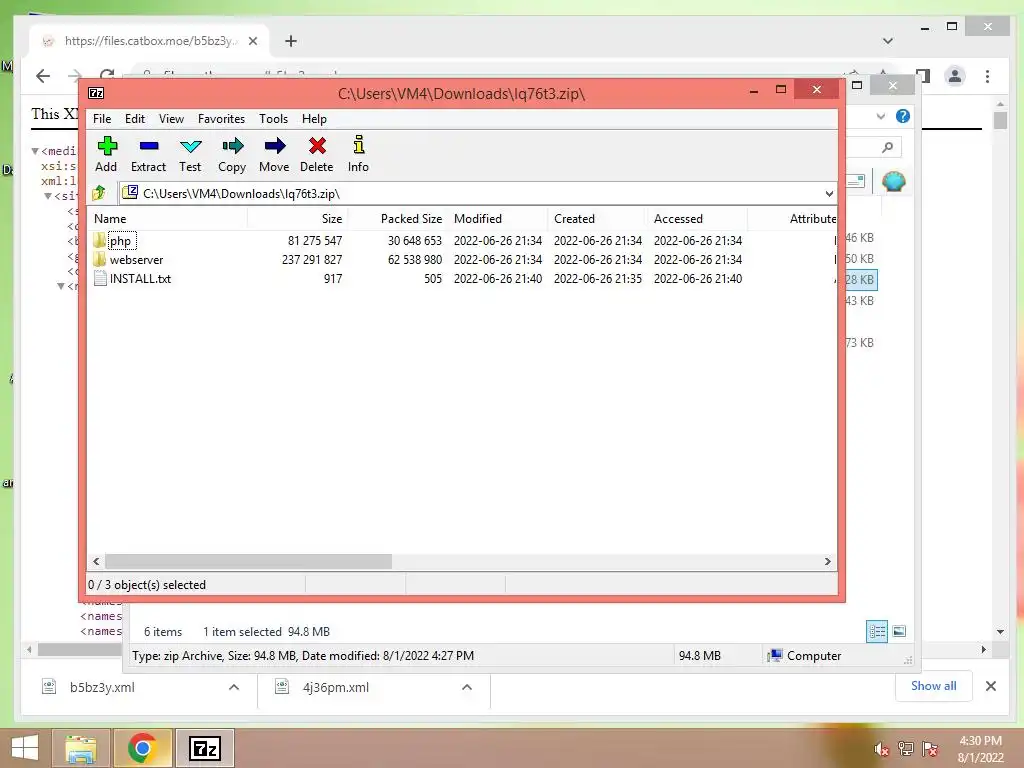The height and width of the screenshot is (768, 1024).
Task: Switch Explorer to large icons view
Action: (899, 631)
